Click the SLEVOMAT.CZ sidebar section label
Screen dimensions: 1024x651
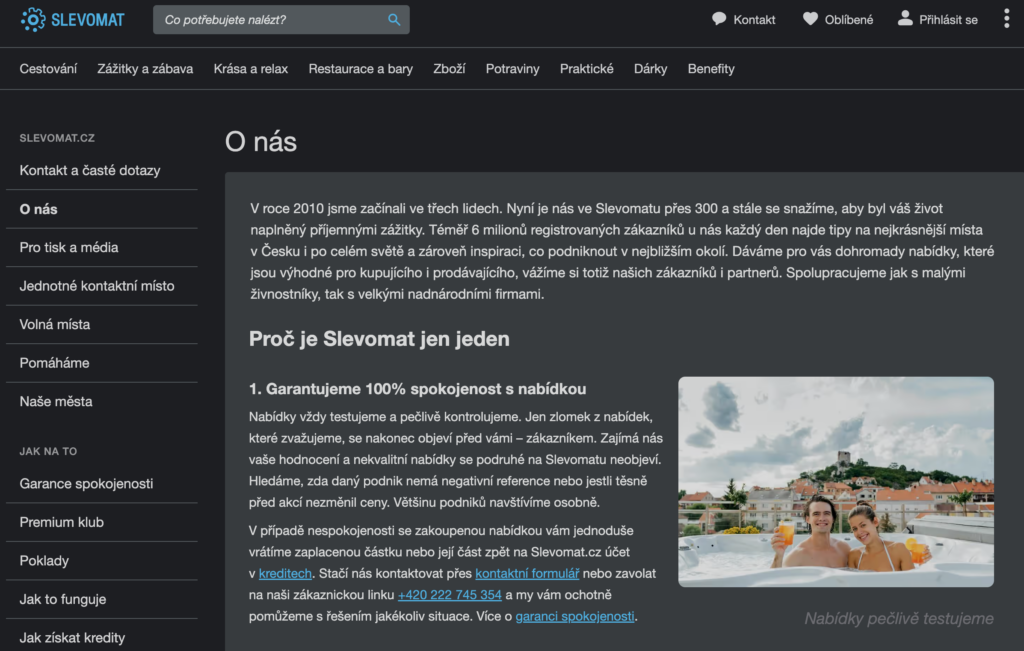coord(57,138)
